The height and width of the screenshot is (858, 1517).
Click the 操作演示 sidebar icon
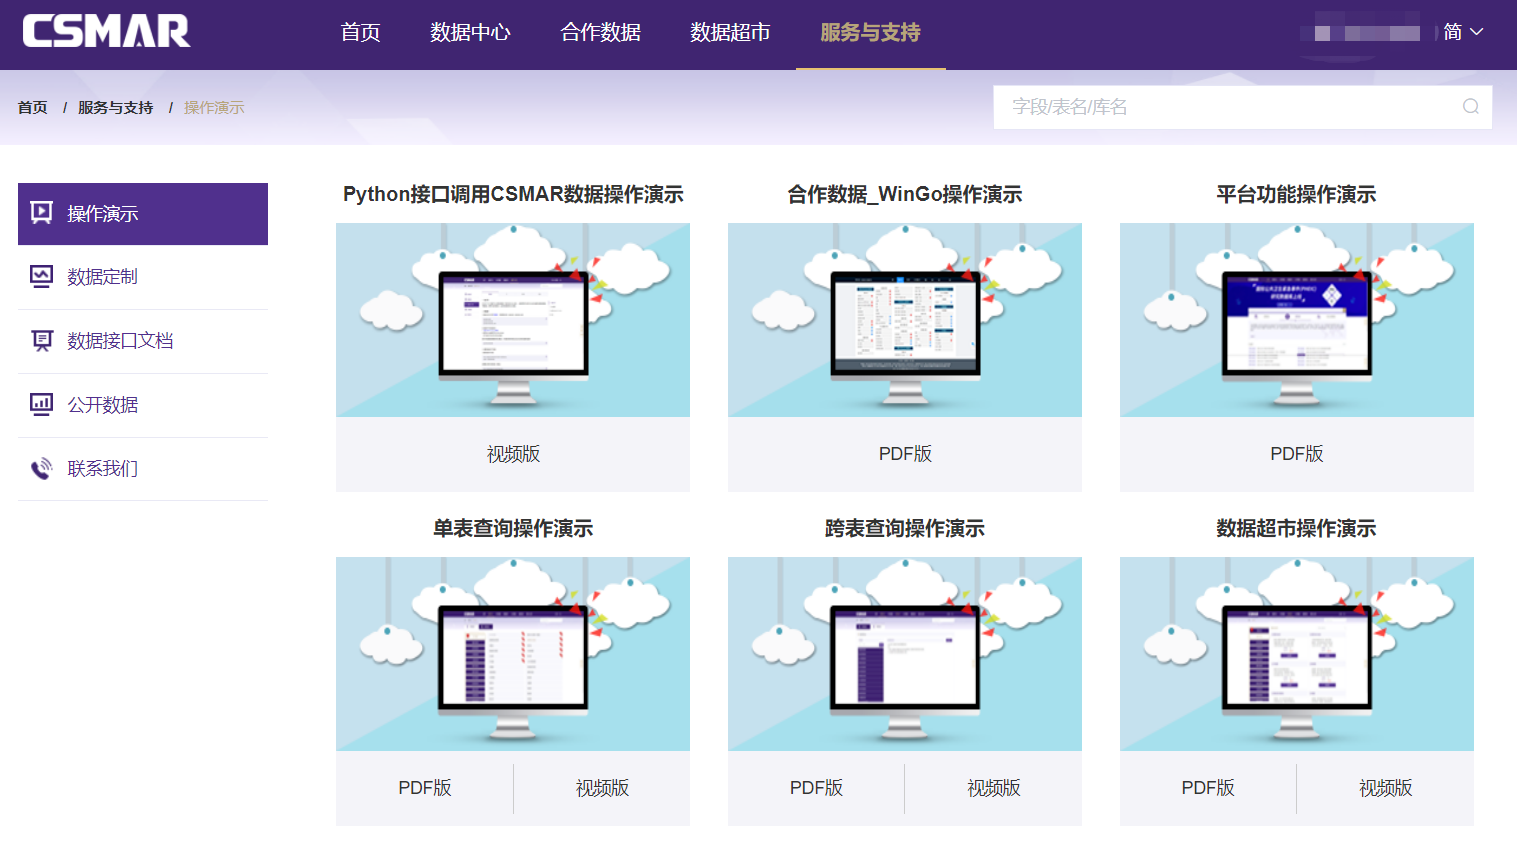click(x=41, y=213)
